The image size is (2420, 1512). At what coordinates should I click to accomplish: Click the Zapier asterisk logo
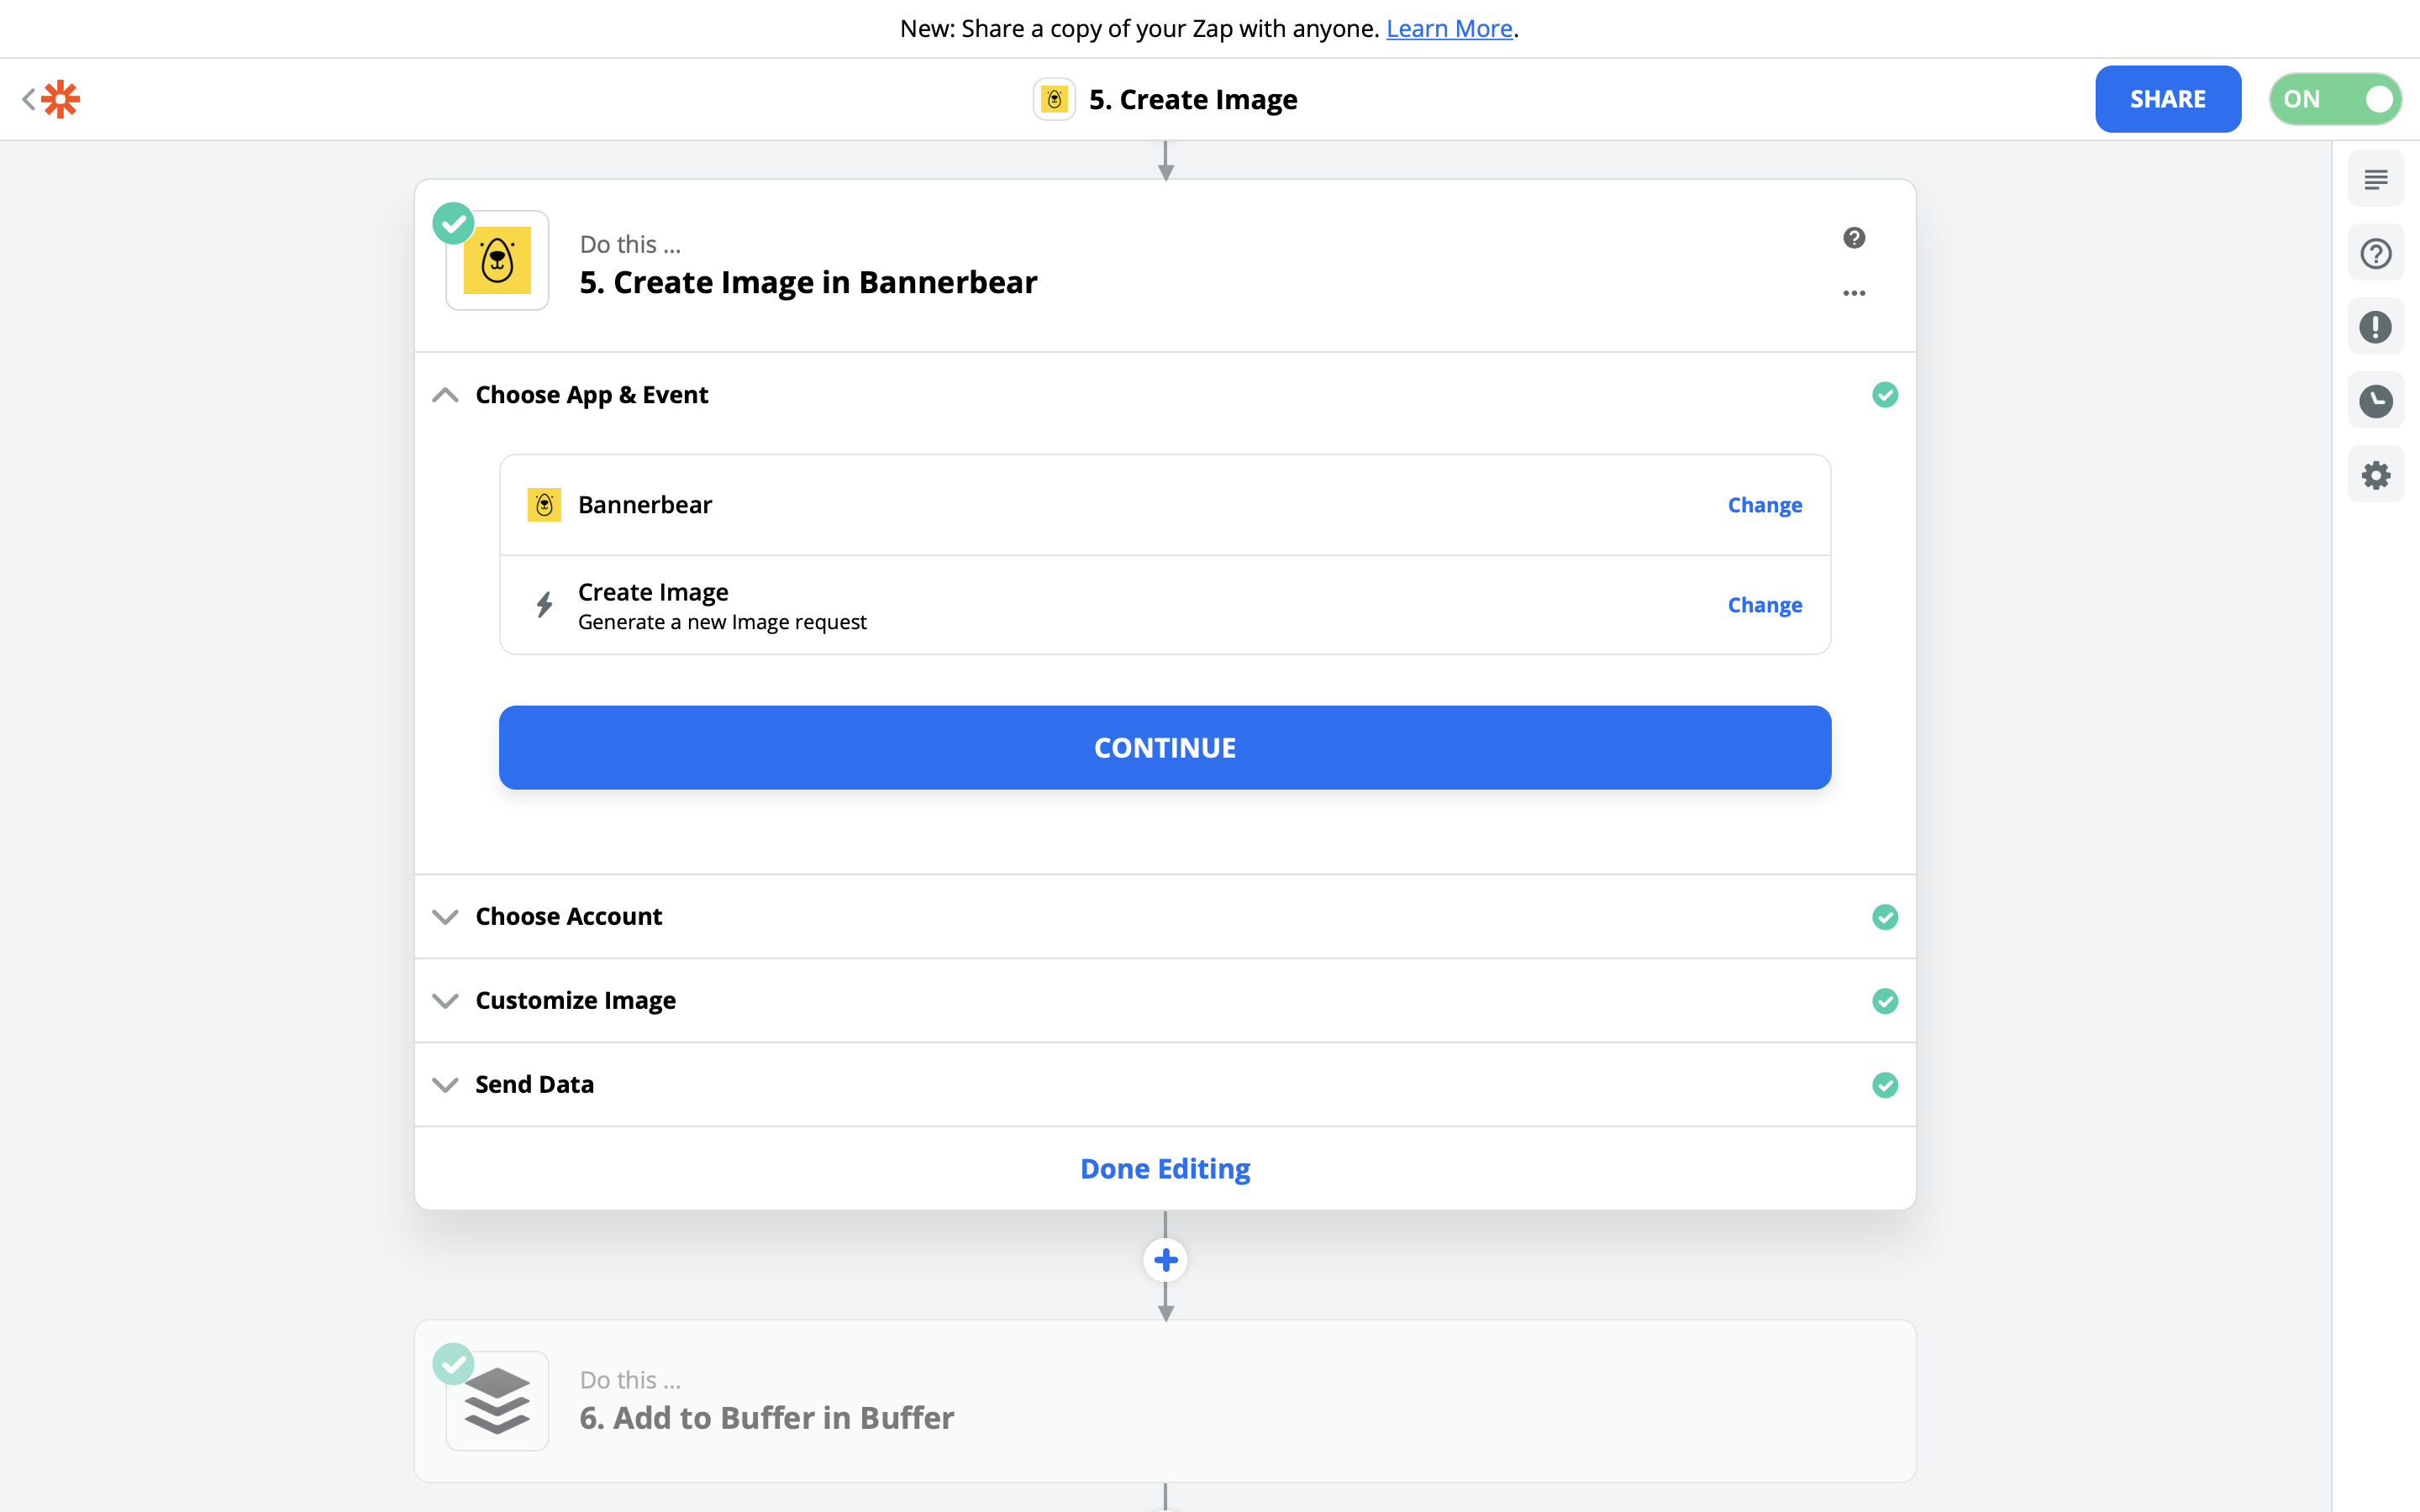[60, 99]
